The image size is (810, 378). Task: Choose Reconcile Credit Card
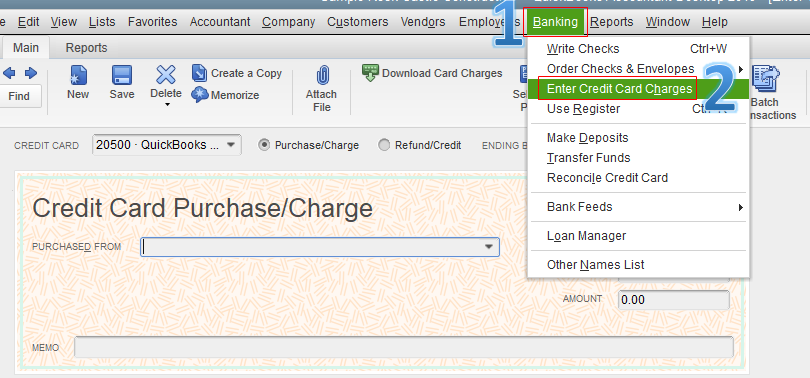pos(638,178)
